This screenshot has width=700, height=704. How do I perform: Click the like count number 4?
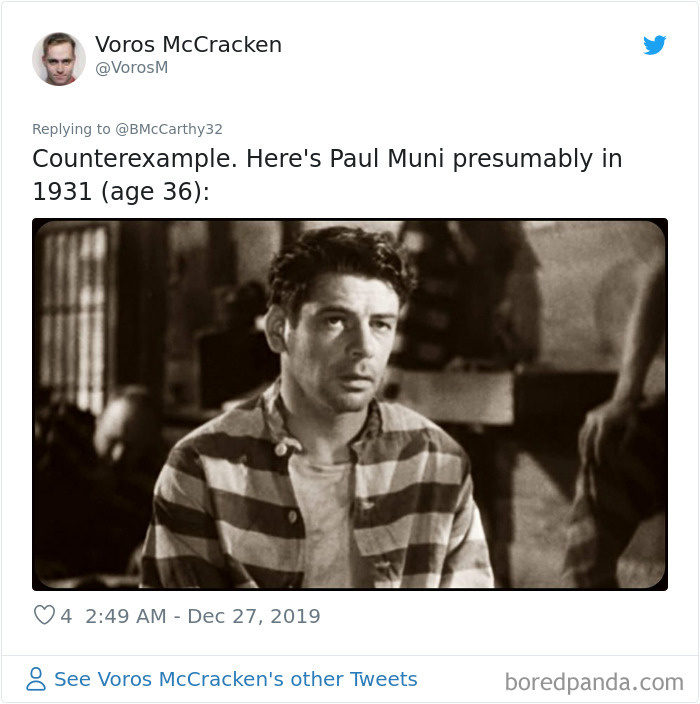click(x=66, y=616)
